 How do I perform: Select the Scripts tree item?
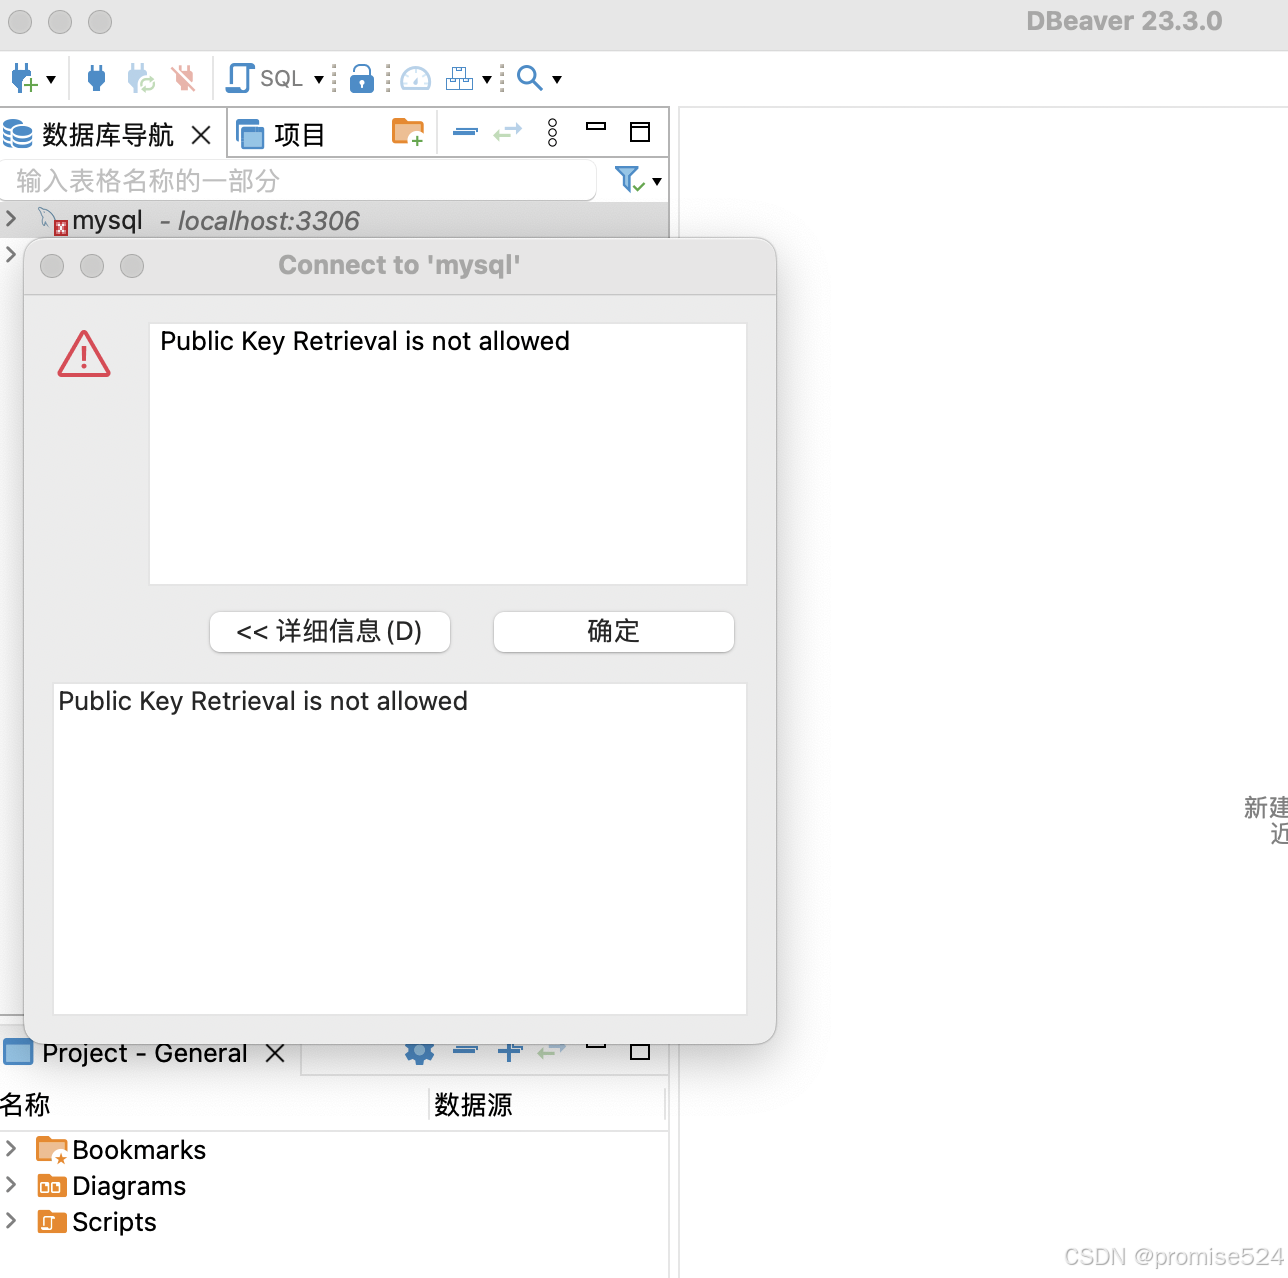tap(114, 1222)
